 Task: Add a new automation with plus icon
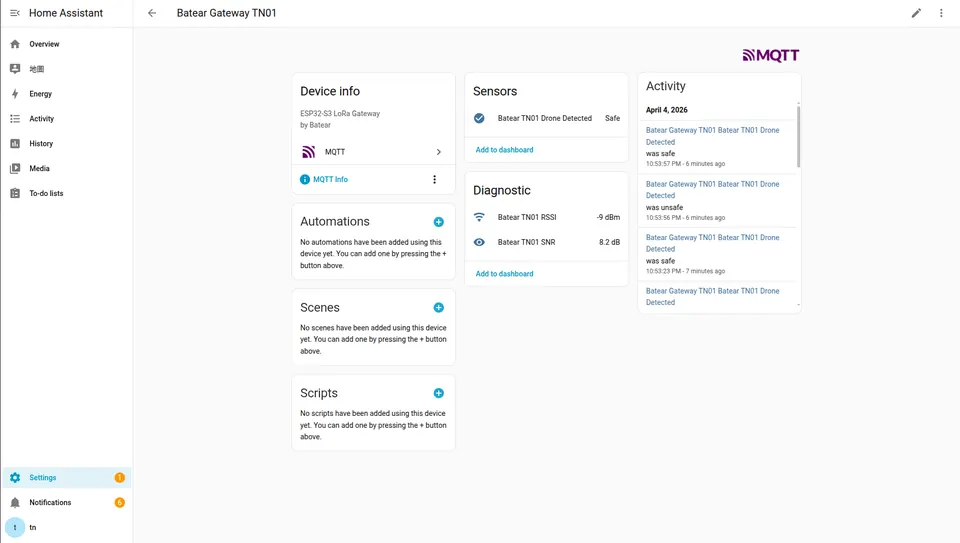click(438, 222)
